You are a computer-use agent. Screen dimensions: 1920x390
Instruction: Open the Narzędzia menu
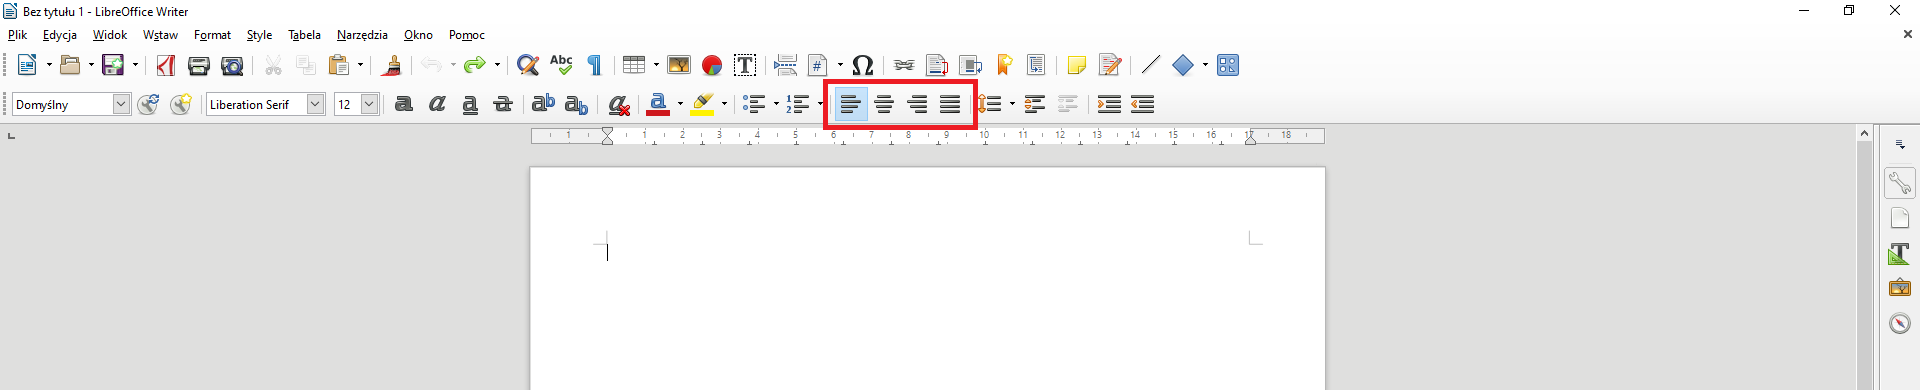pos(362,35)
